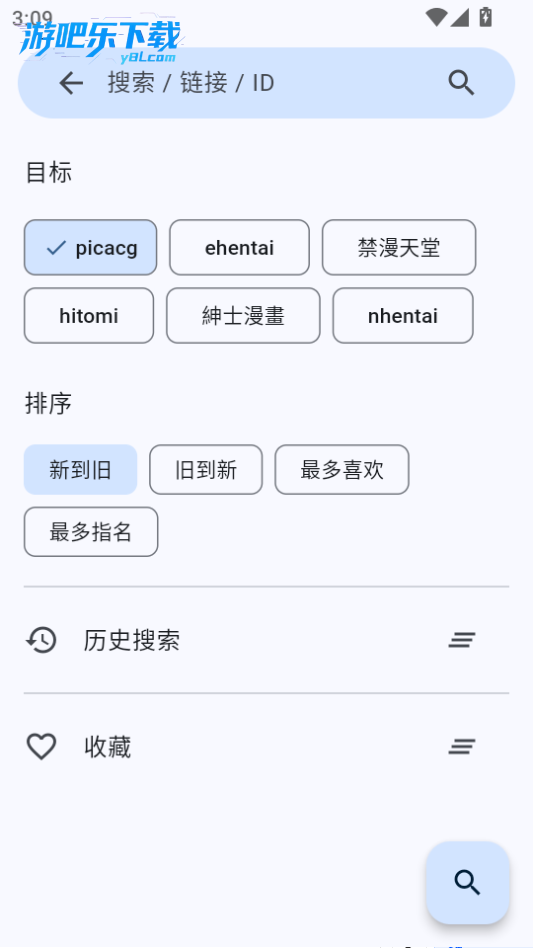Viewport: 533px width, 948px height.
Task: Select the 新到旧 sort option
Action: [x=80, y=470]
